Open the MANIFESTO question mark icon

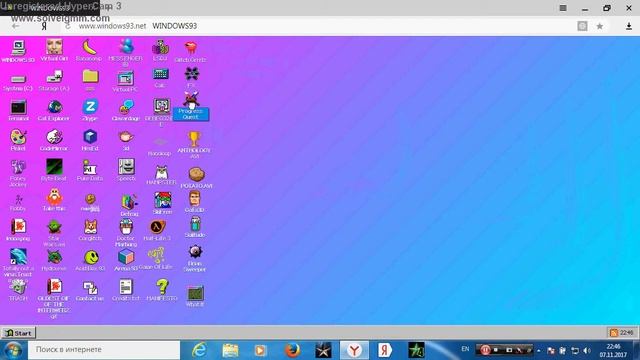click(162, 287)
